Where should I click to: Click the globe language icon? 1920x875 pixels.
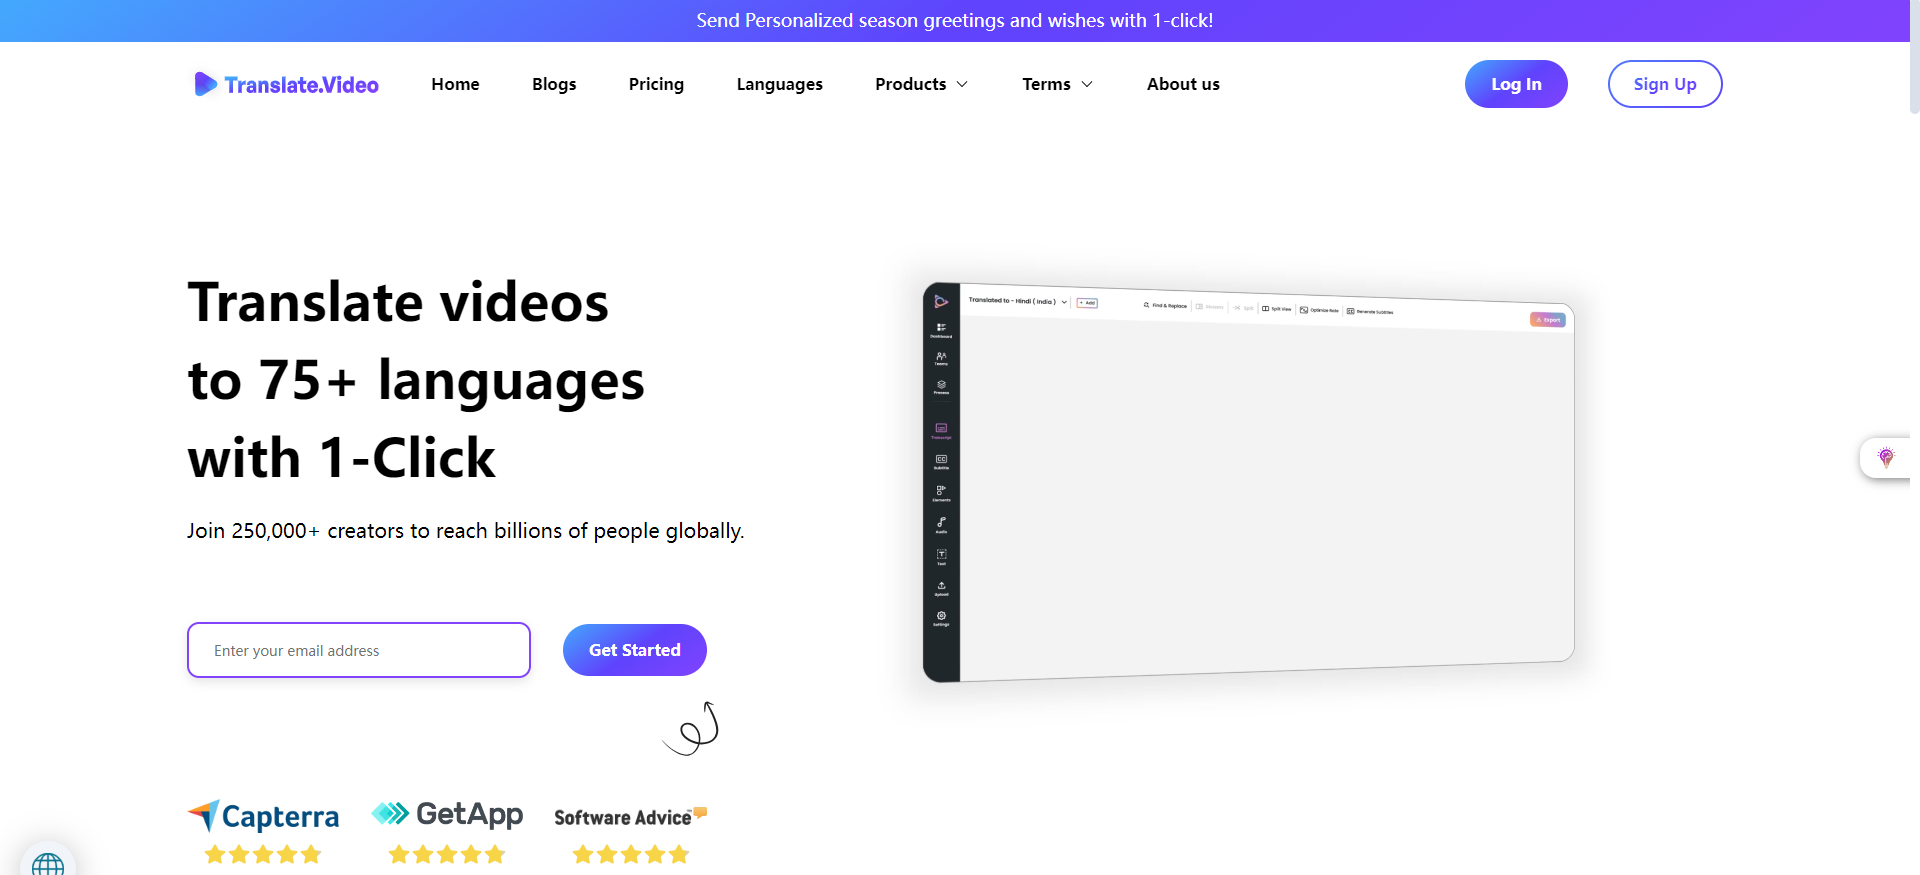click(47, 864)
